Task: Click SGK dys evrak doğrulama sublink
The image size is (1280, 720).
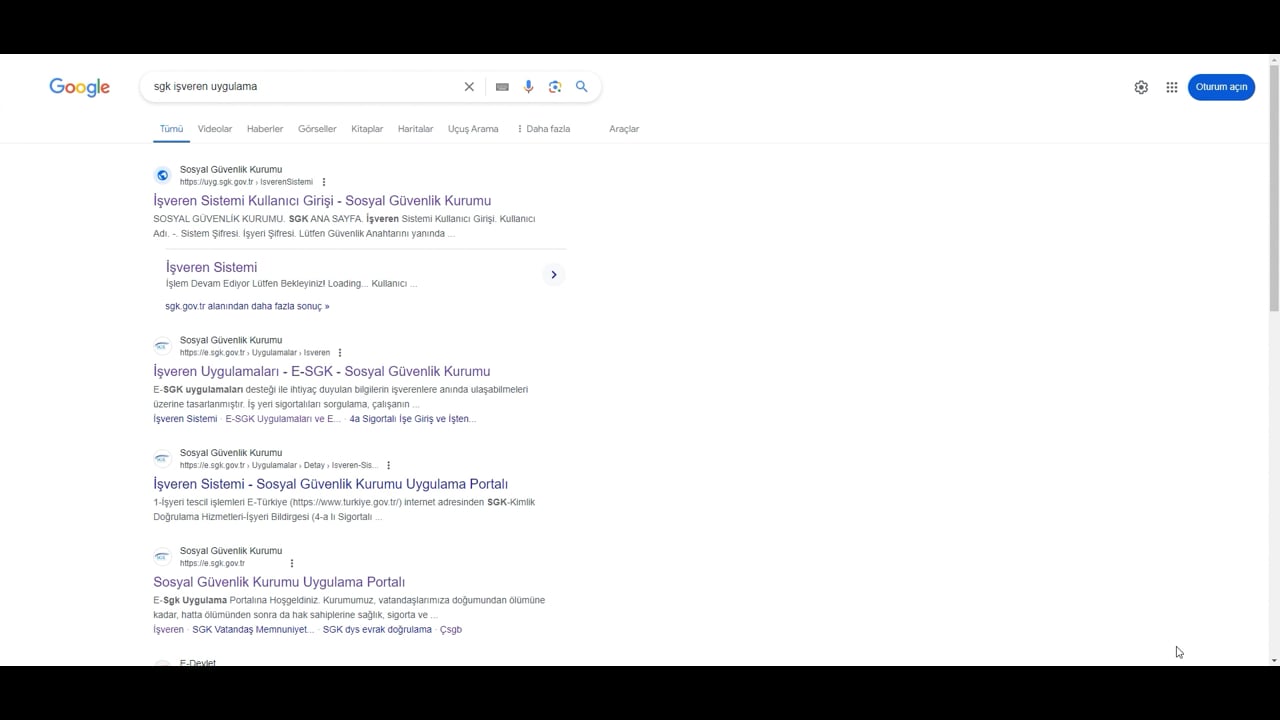Action: tap(377, 630)
